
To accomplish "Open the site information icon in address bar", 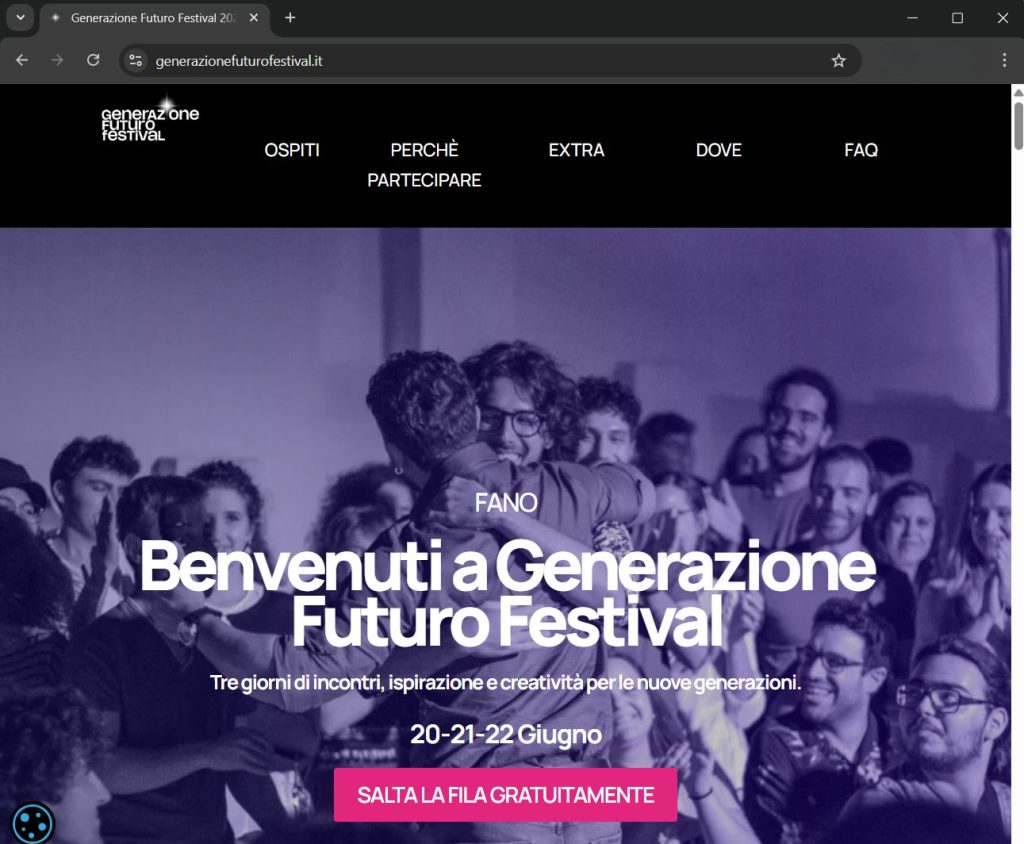I will tap(136, 61).
